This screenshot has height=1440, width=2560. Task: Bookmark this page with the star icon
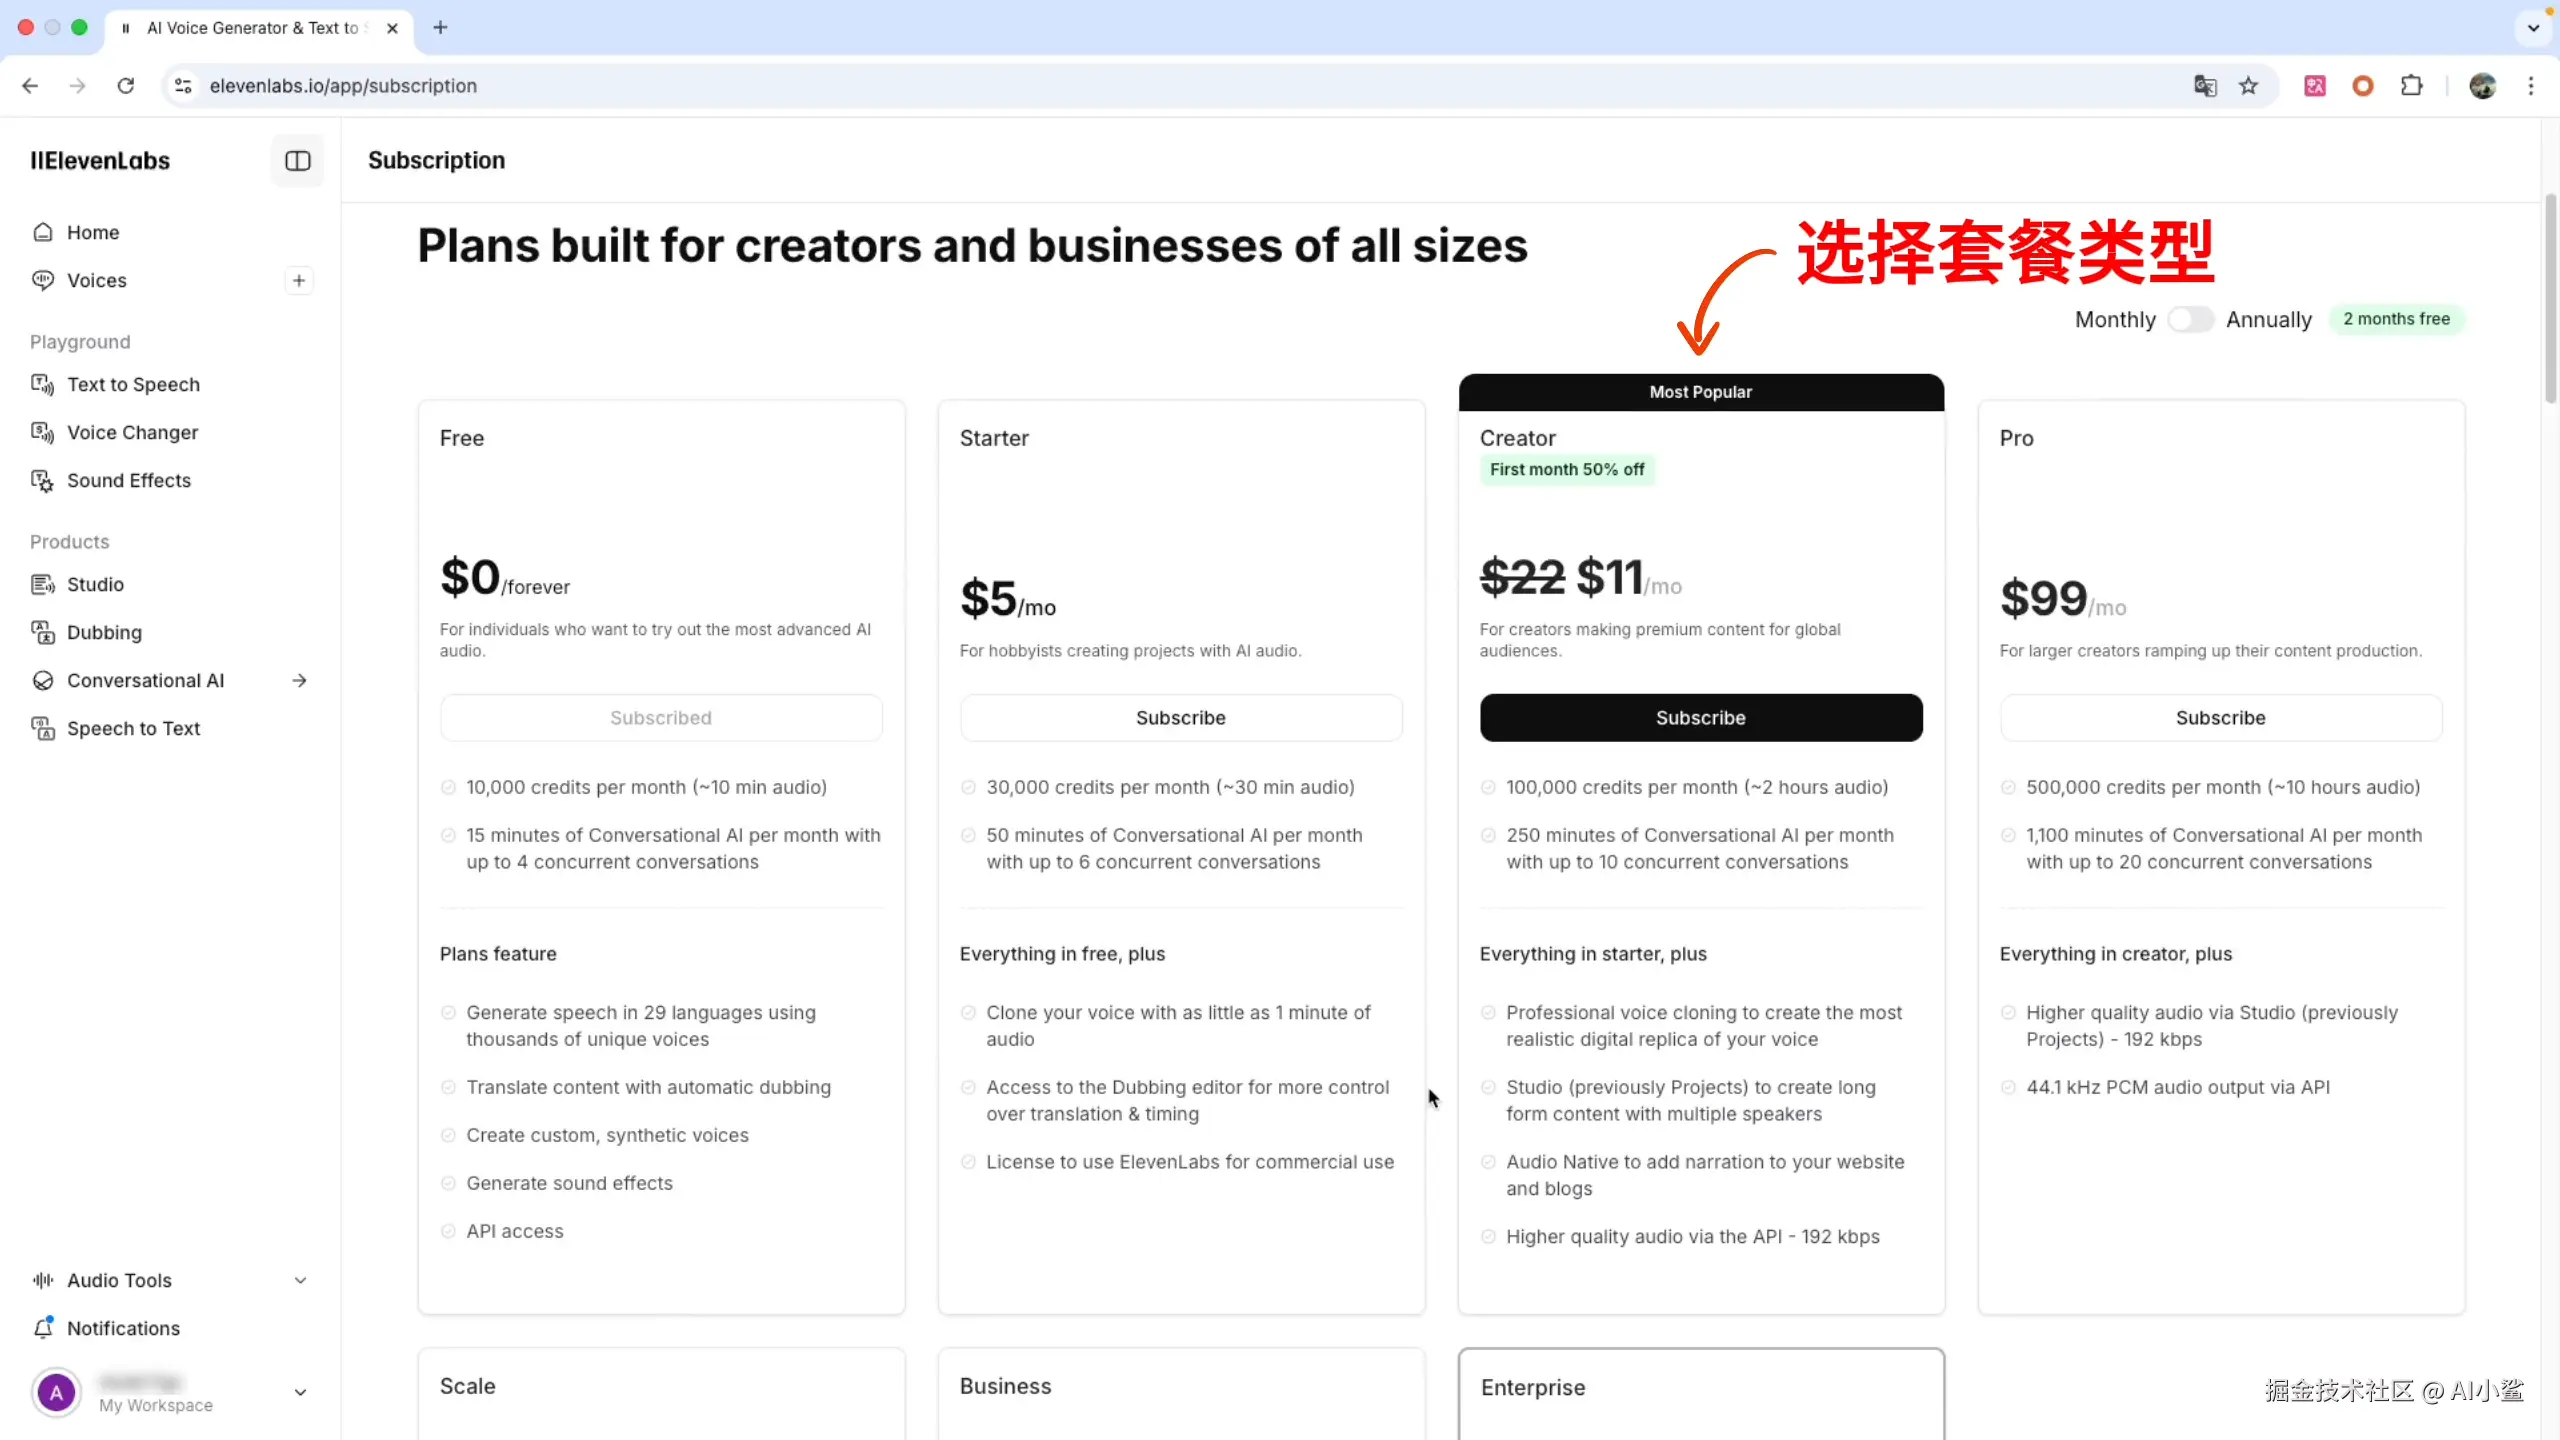[x=2249, y=86]
